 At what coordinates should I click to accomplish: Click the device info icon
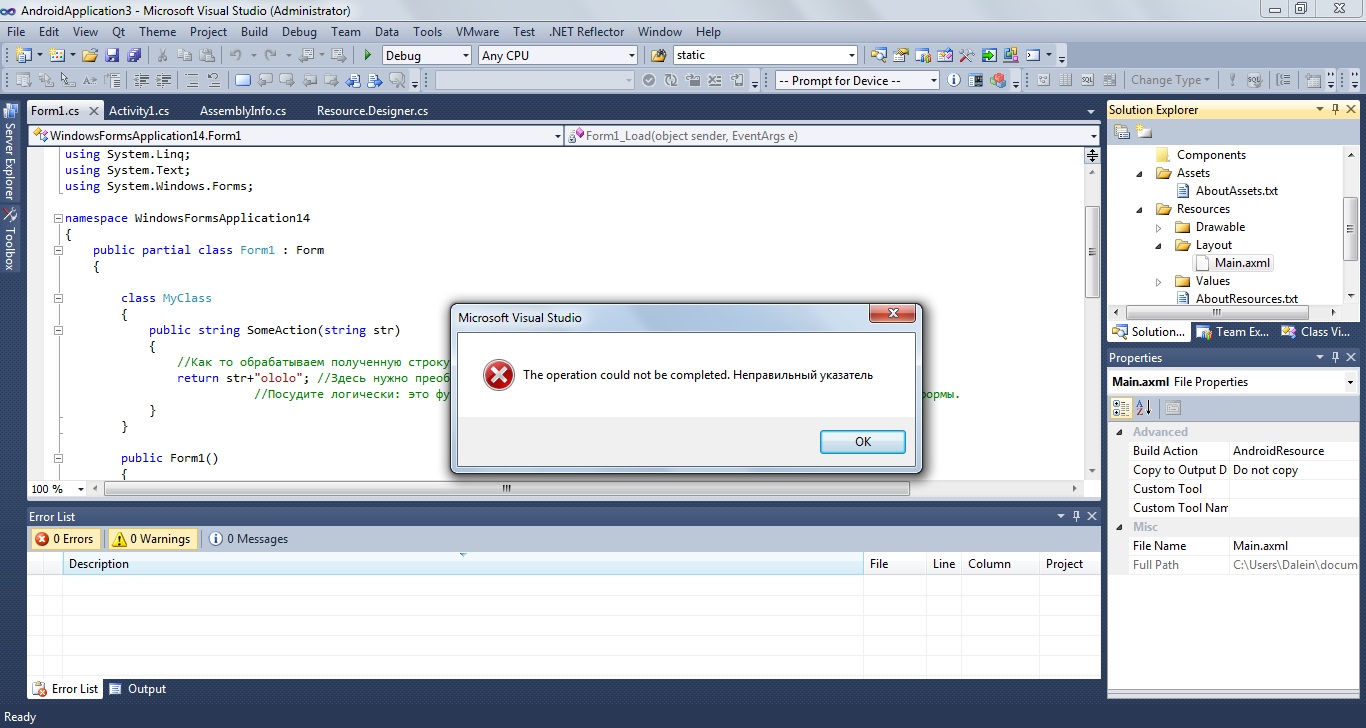click(x=953, y=81)
